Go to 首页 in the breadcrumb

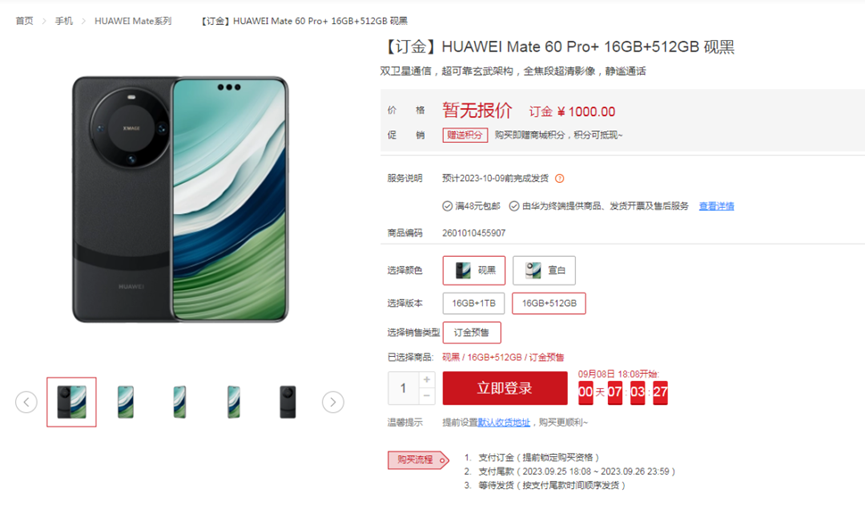(24, 21)
